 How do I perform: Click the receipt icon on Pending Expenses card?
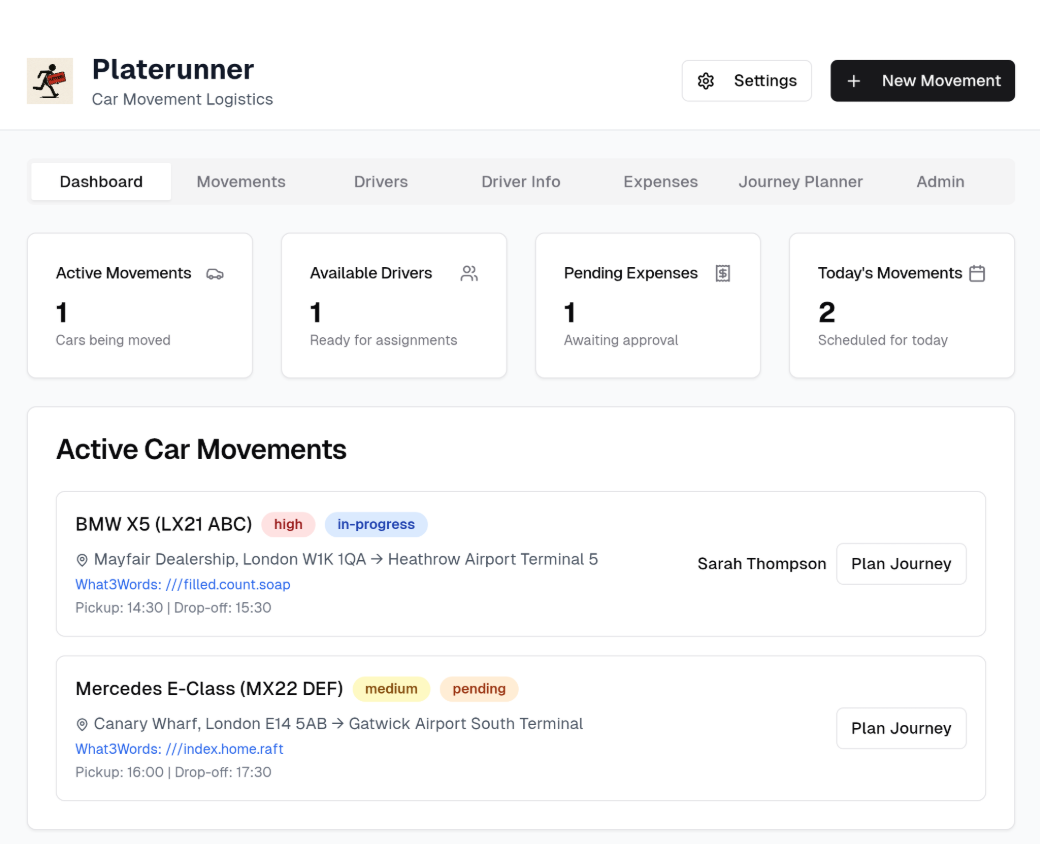pyautogui.click(x=723, y=274)
